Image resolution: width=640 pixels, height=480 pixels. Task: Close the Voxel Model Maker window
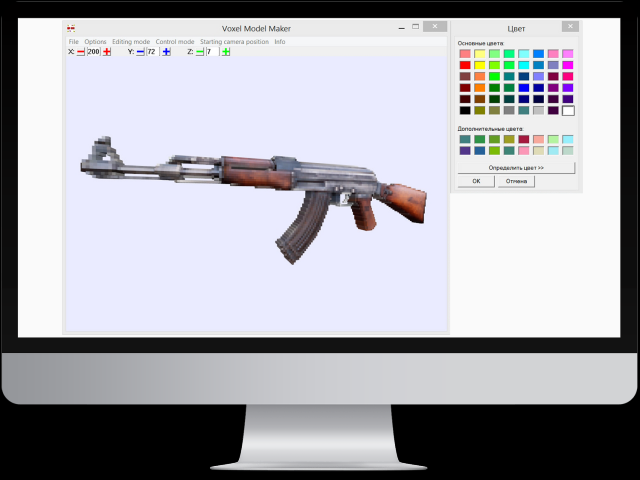click(435, 27)
